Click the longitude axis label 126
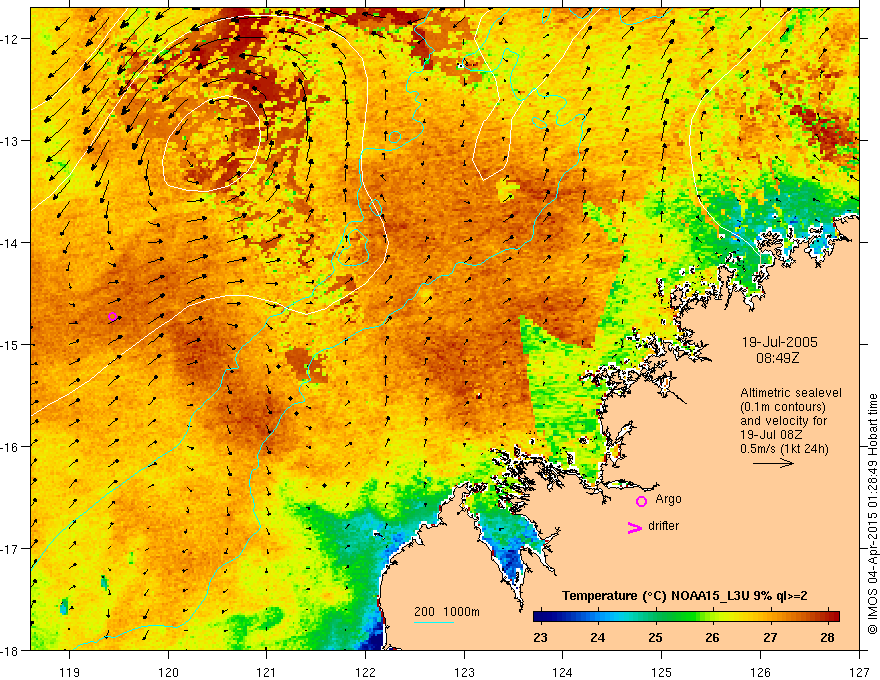The height and width of the screenshot is (680, 880). pyautogui.click(x=760, y=672)
